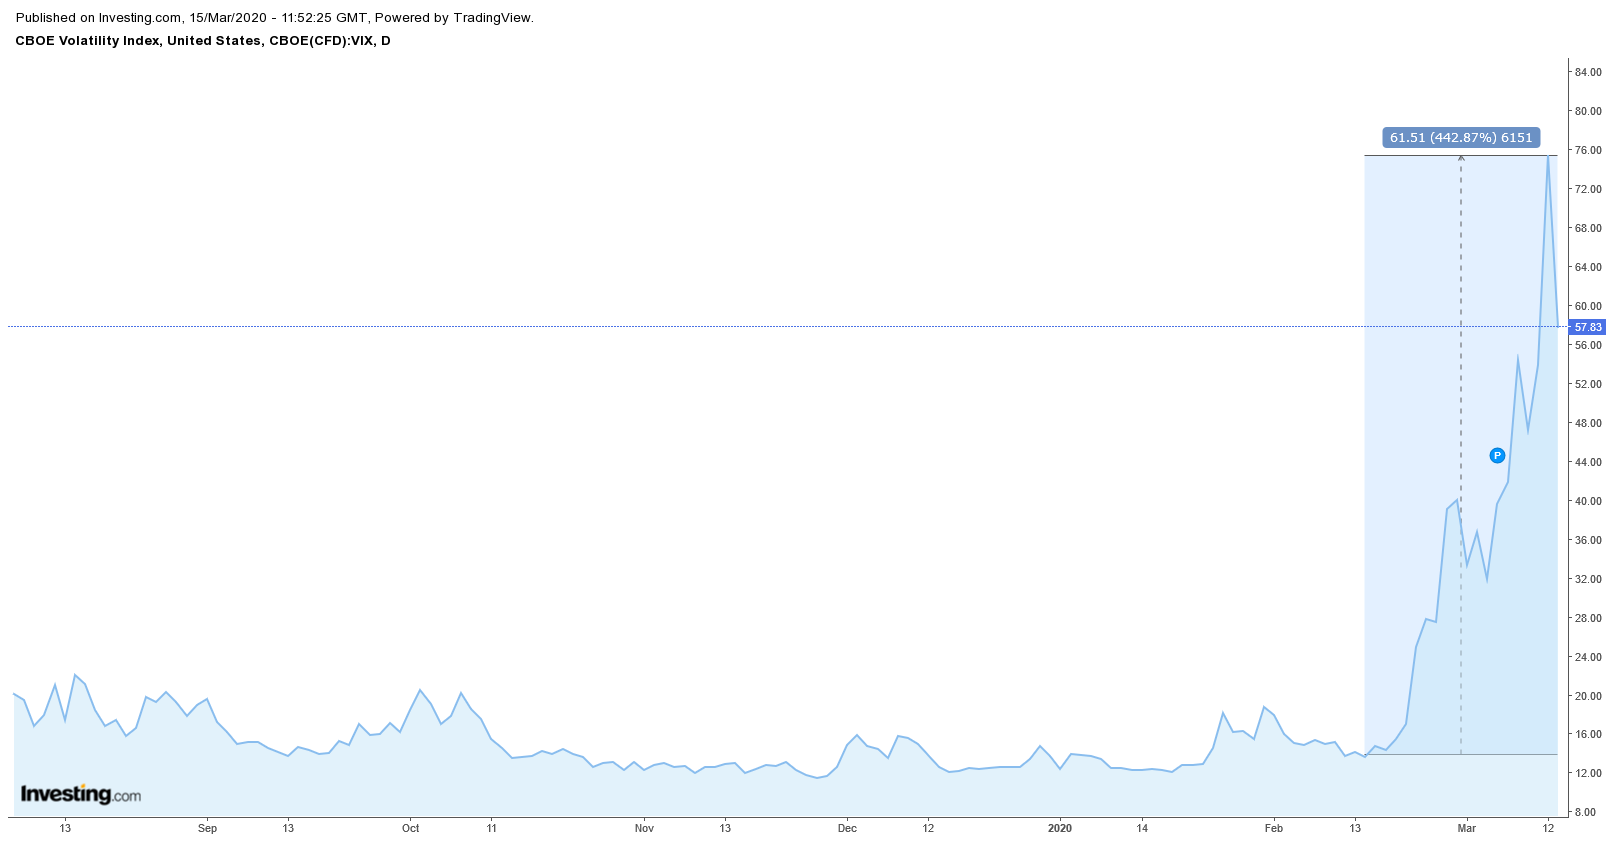Click the CBOE Volatility Index chart title

(x=203, y=41)
